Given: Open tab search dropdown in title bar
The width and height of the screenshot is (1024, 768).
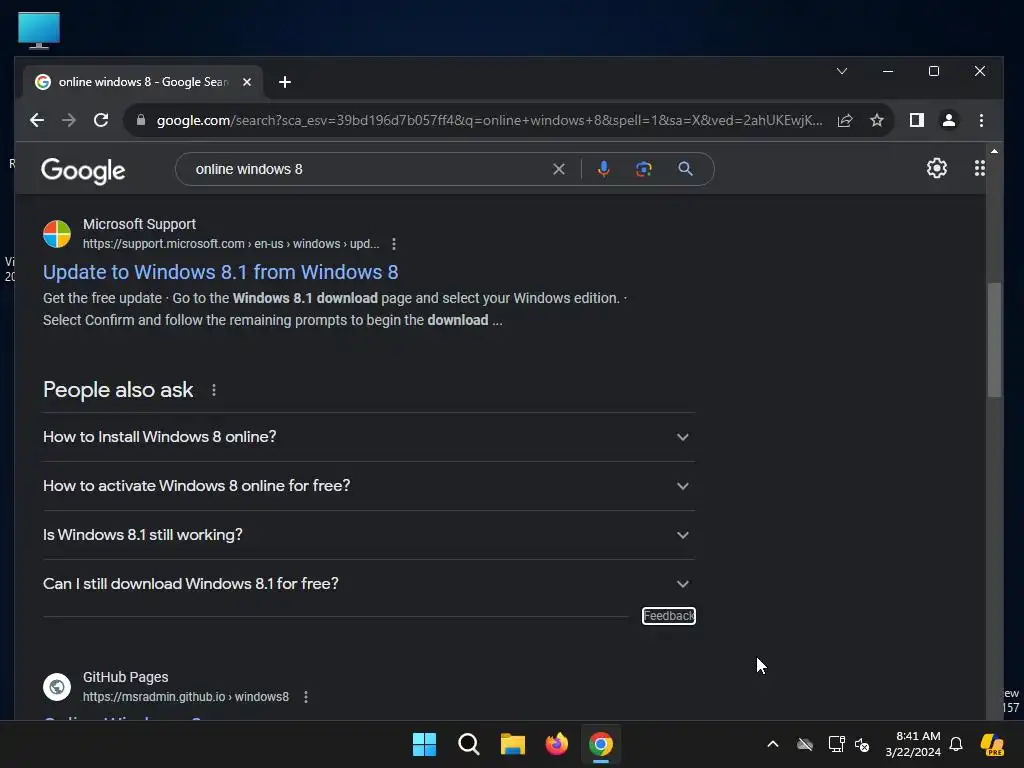Looking at the screenshot, I should point(842,71).
